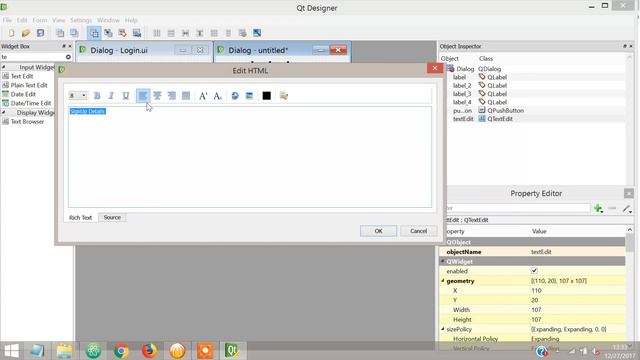Insert hyperlink icon in Edit HTML
This screenshot has width=640, height=360.
coord(235,96)
